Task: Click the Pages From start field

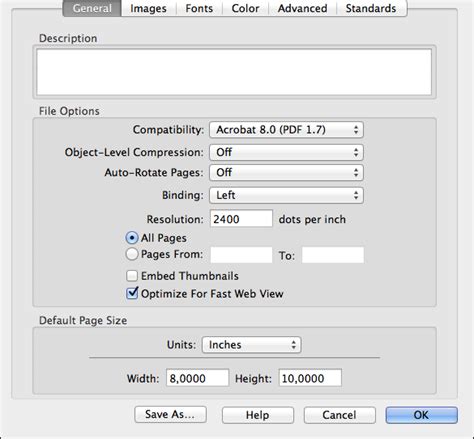Action: tap(241, 255)
